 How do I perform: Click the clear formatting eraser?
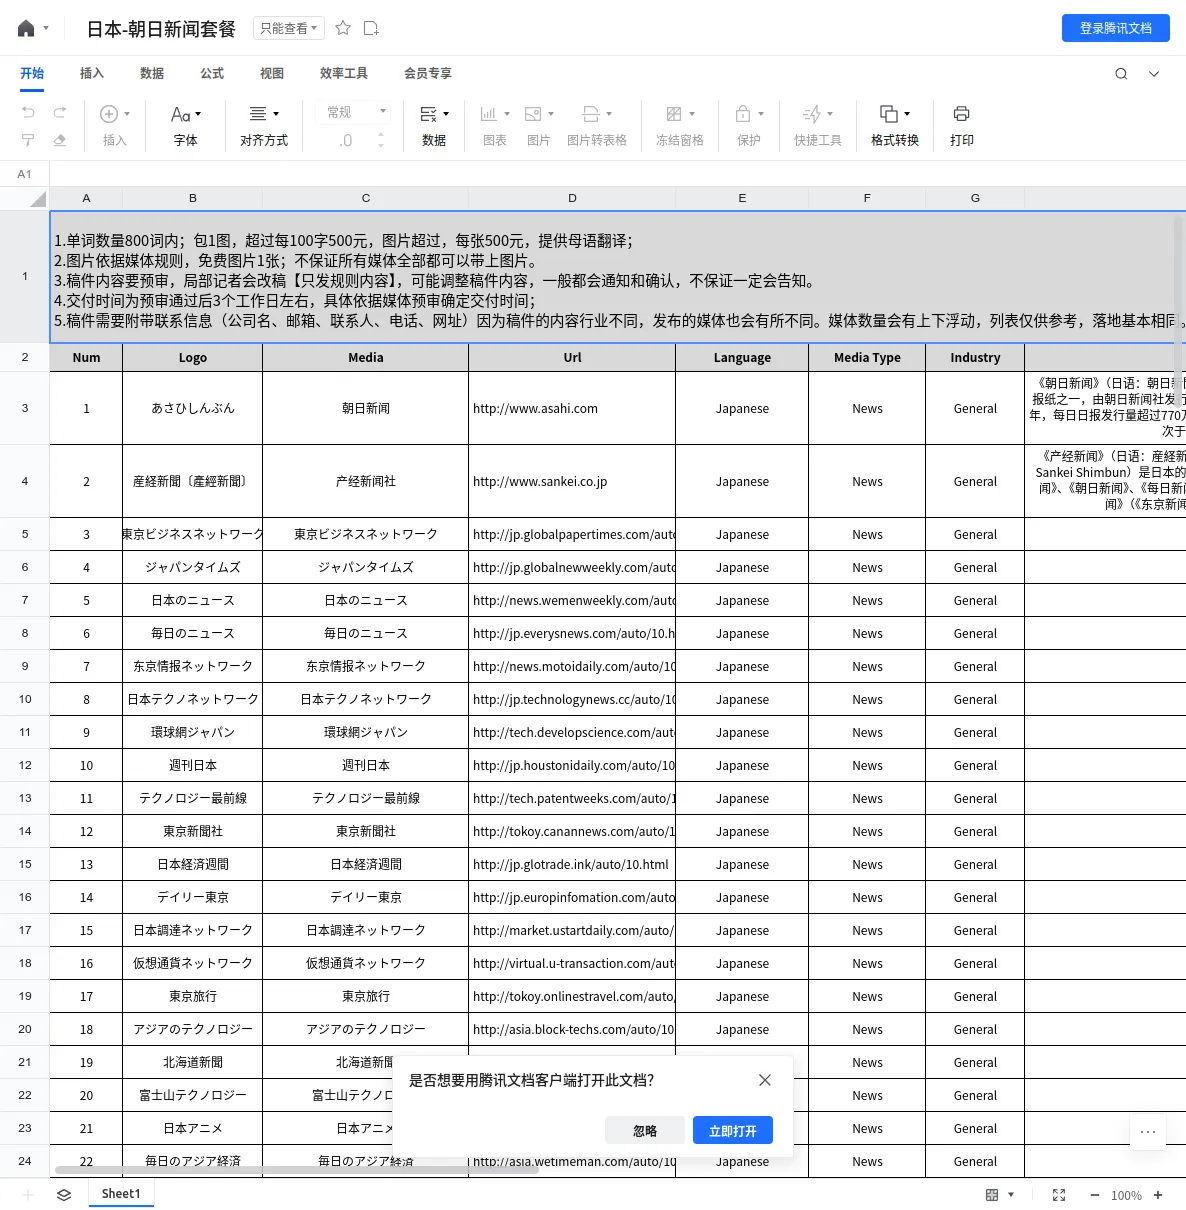coord(60,140)
